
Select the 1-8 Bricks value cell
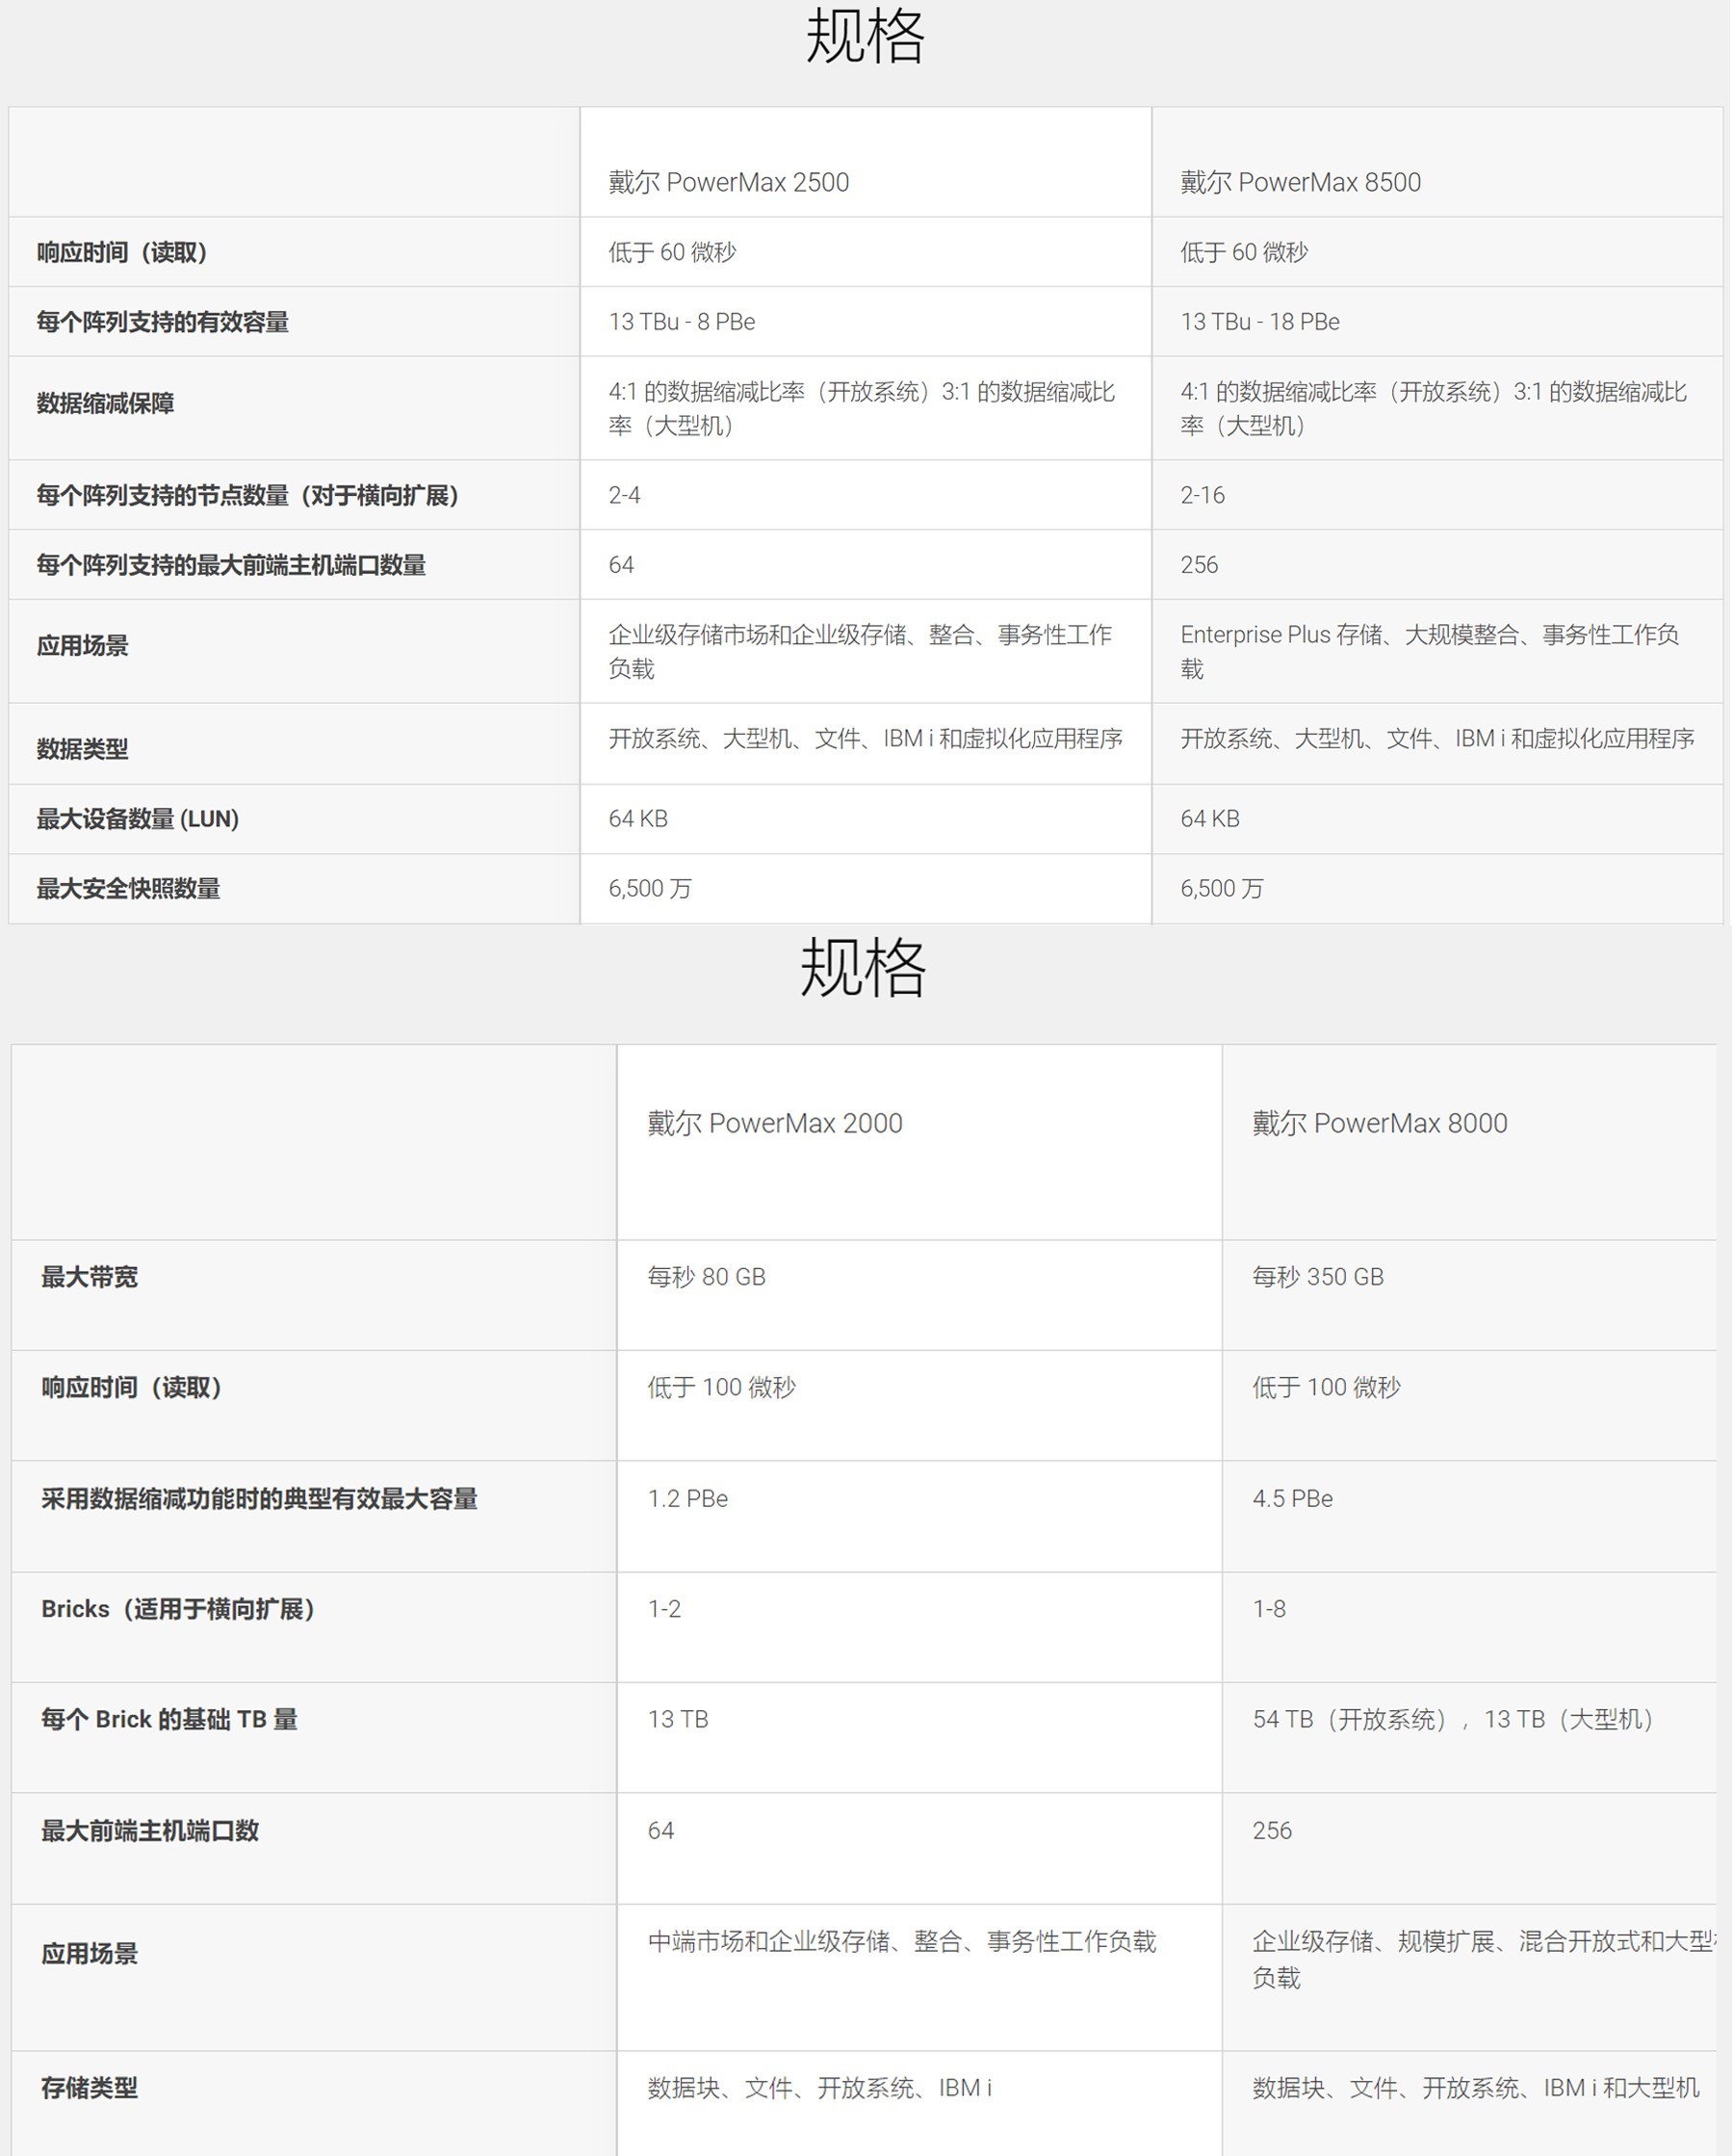coord(1269,1609)
